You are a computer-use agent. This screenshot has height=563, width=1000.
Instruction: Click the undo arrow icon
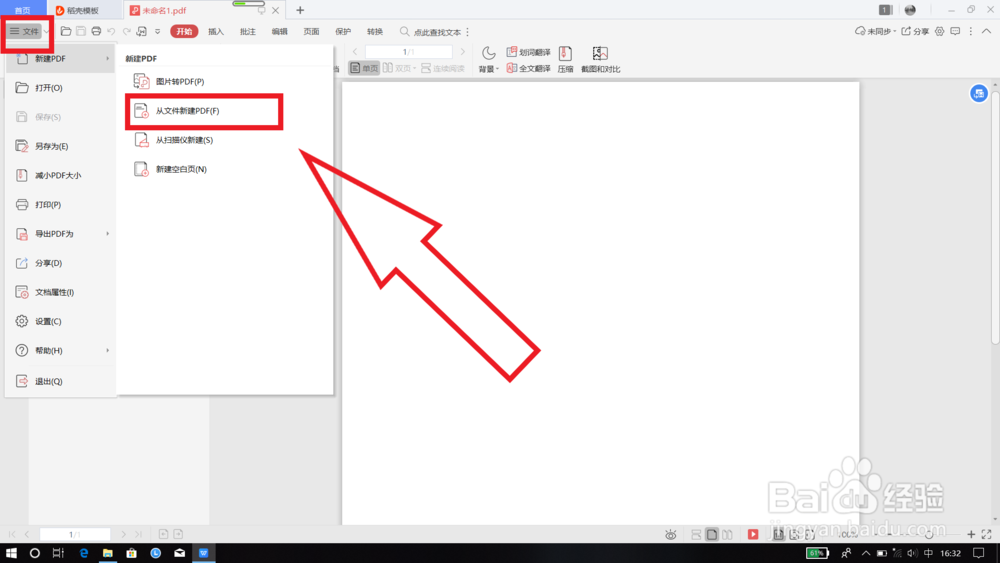112,31
